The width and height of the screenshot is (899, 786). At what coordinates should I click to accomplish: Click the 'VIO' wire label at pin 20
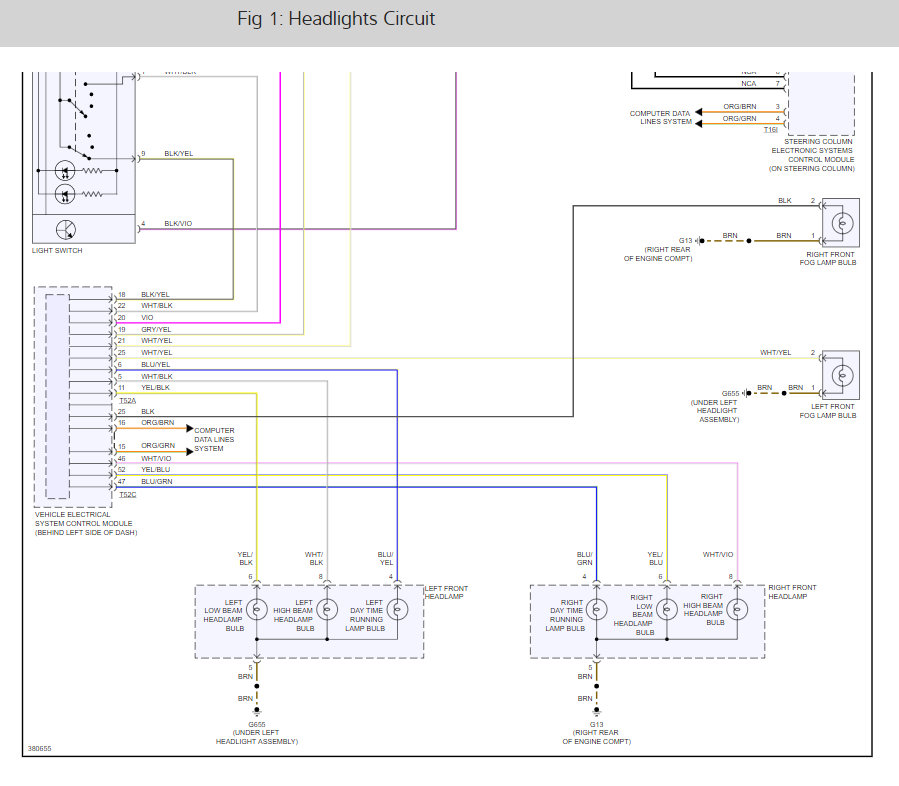(147, 318)
